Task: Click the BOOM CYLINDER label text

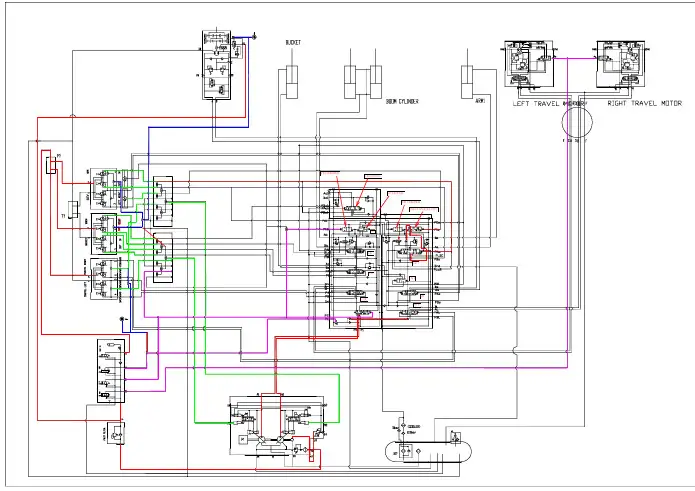Action: [402, 101]
